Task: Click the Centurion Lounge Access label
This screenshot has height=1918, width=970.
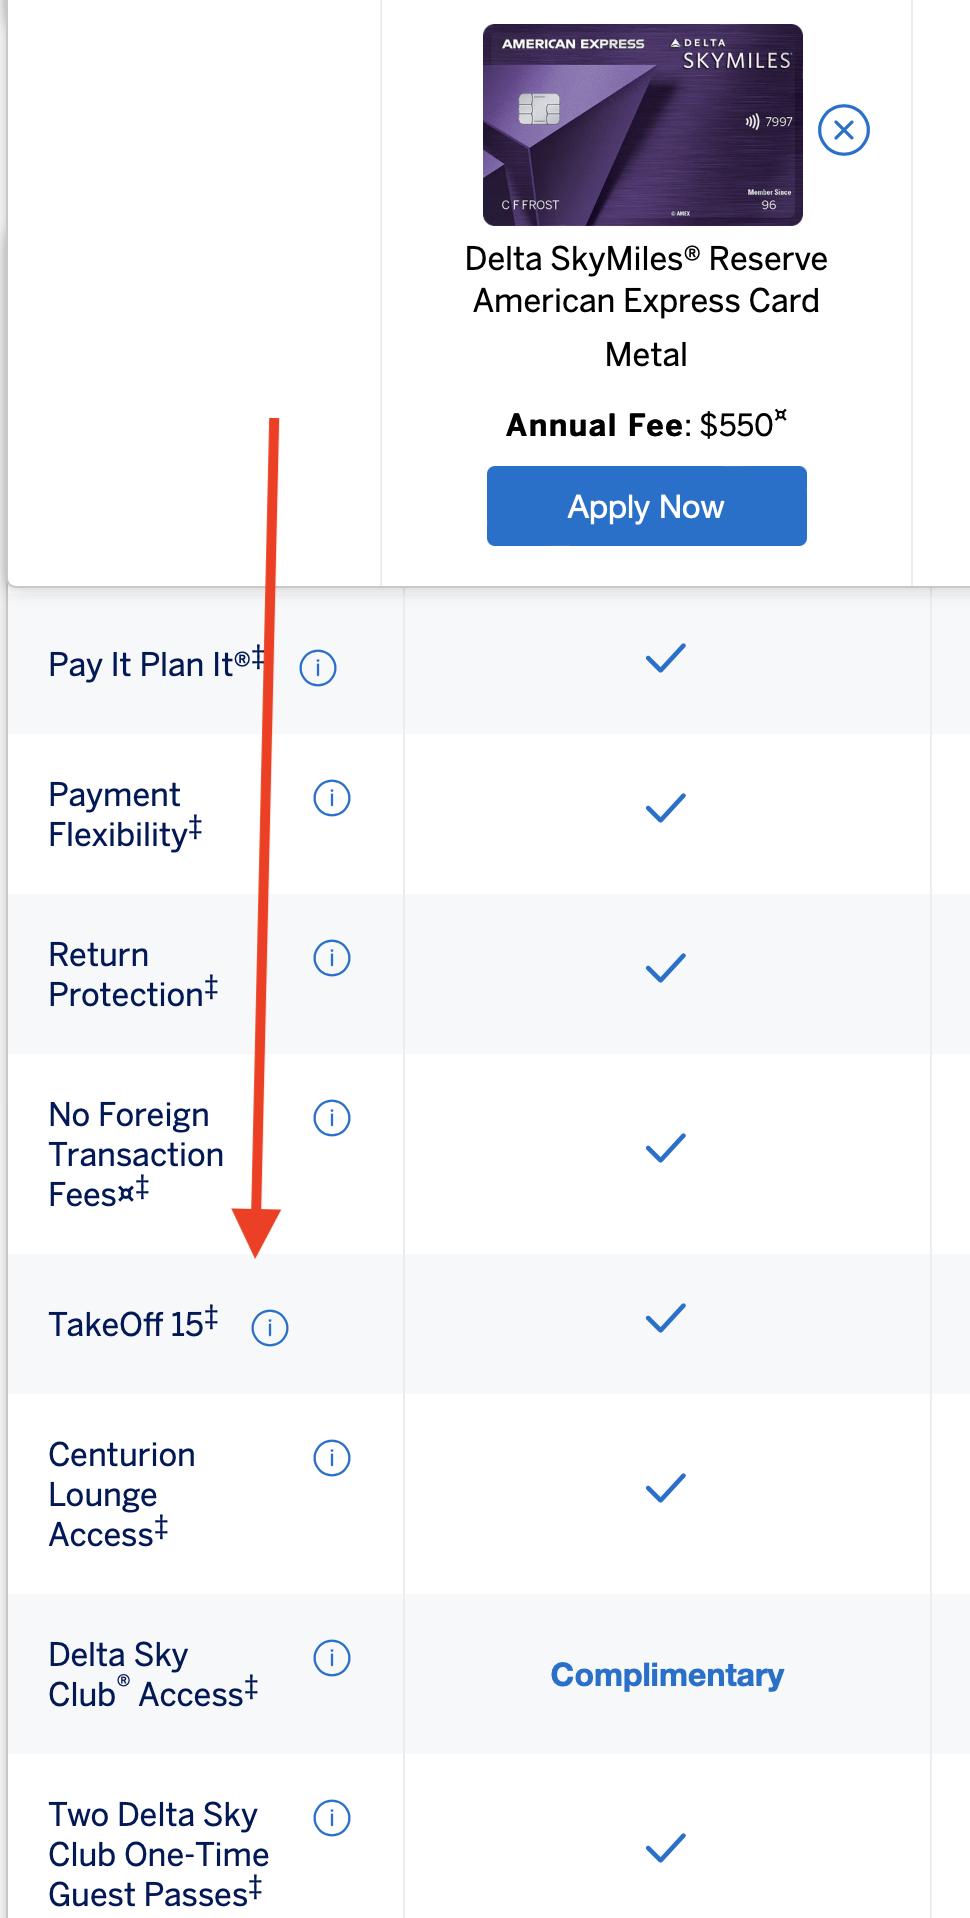Action: pyautogui.click(x=122, y=1494)
